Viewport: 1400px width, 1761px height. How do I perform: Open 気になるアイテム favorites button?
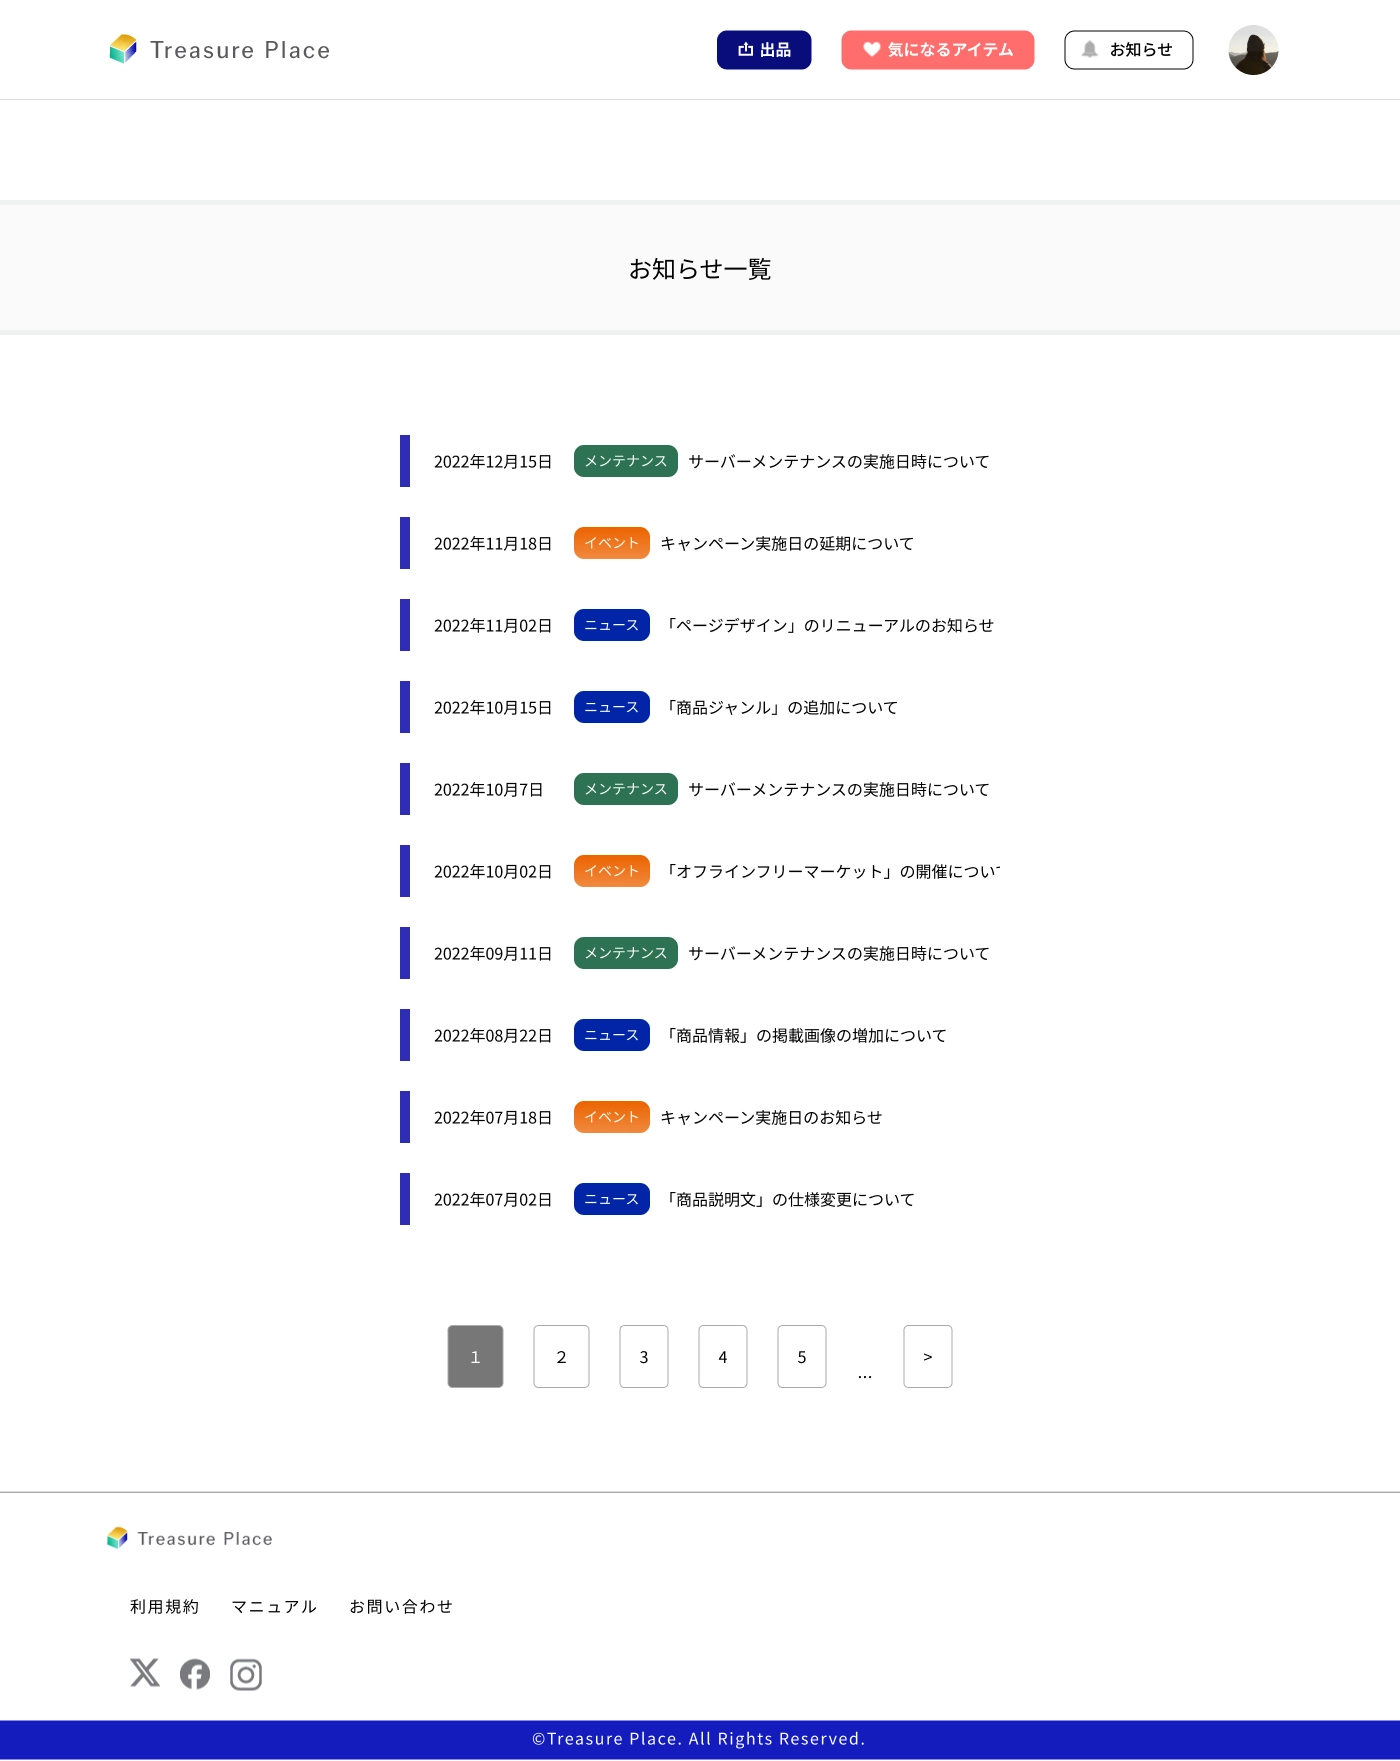click(x=937, y=50)
